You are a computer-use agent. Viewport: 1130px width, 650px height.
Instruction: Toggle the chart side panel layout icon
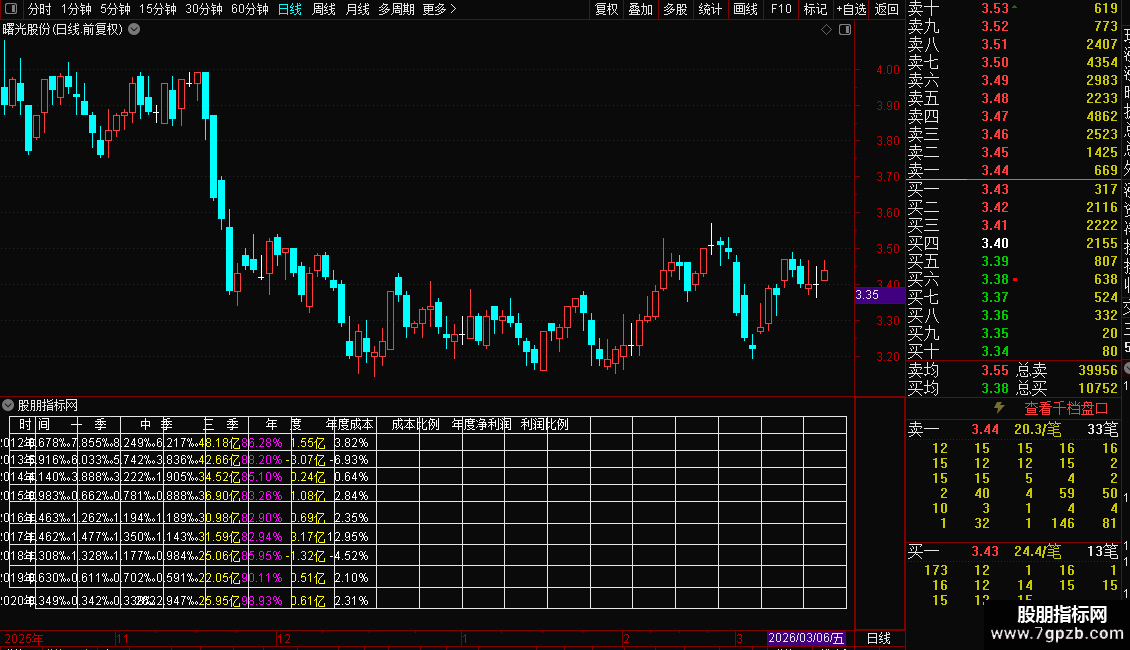coord(845,30)
